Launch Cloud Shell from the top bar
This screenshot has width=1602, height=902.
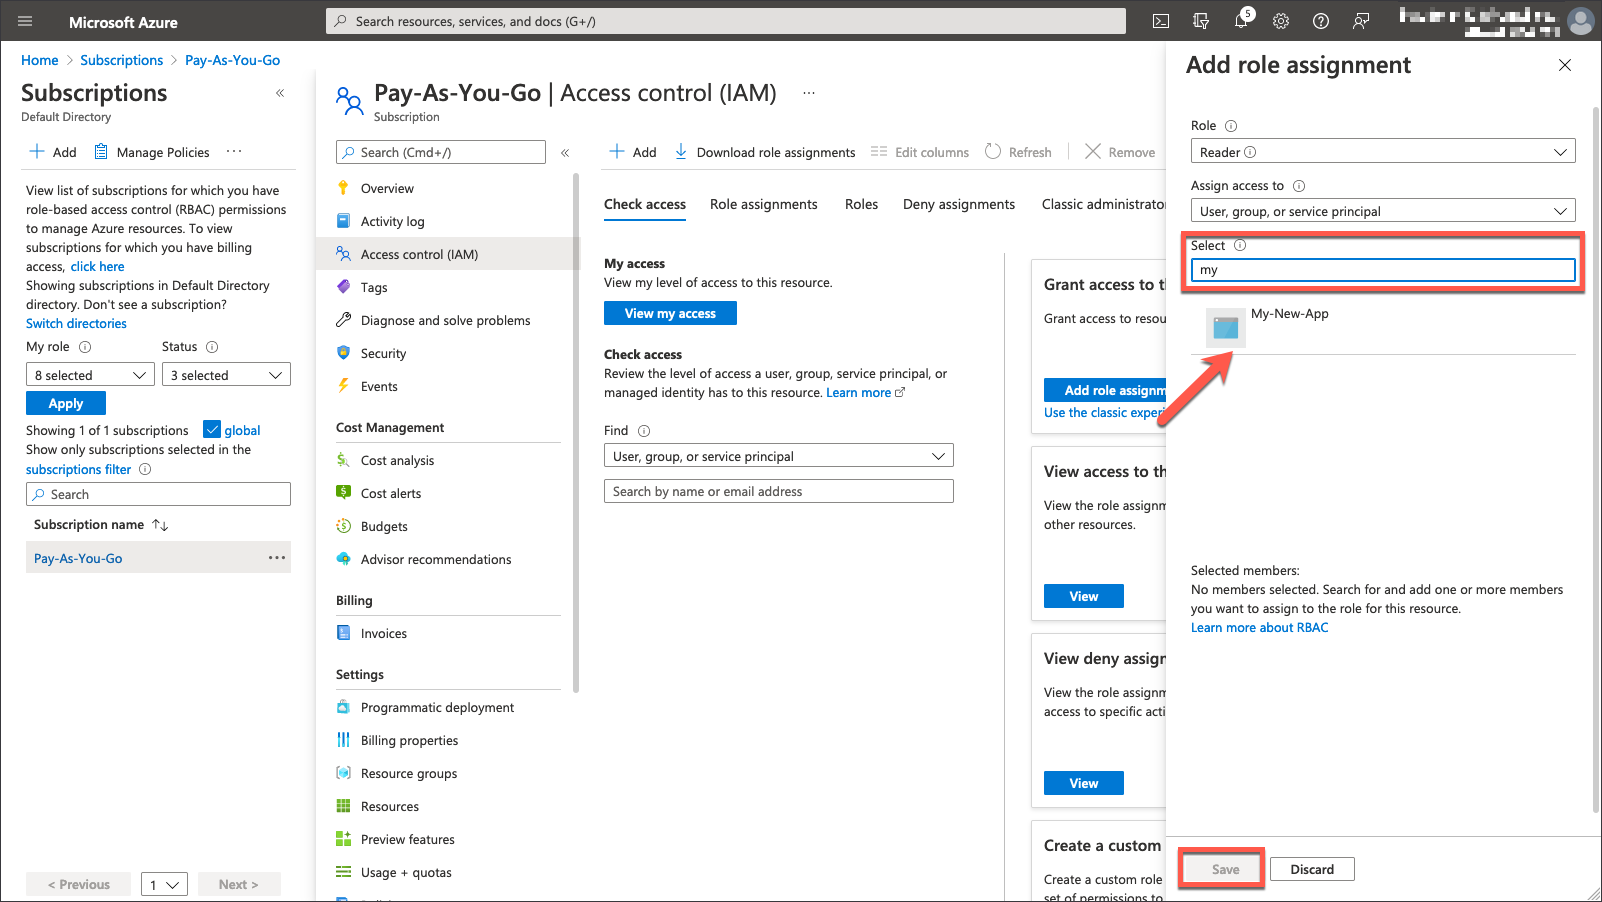pyautogui.click(x=1161, y=21)
